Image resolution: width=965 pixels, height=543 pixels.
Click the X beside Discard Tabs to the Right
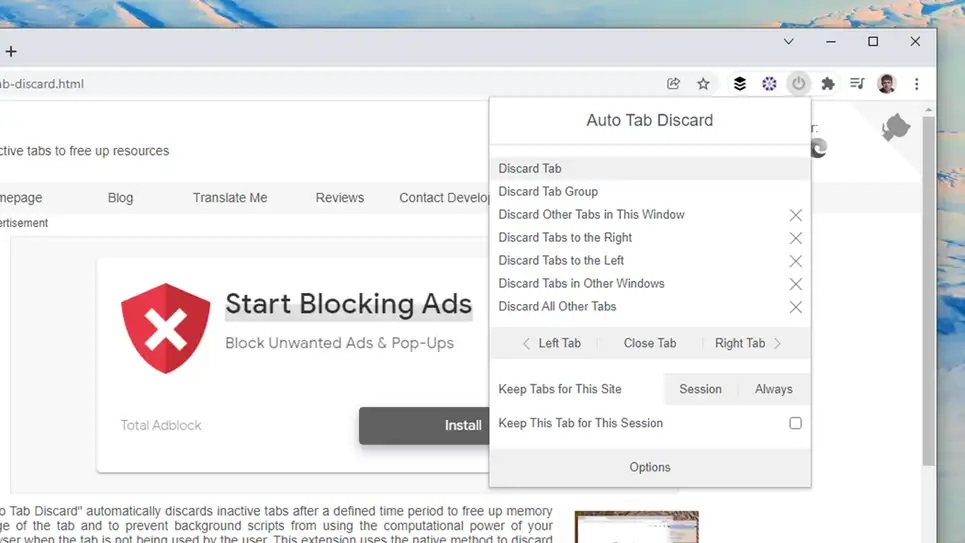[x=795, y=238]
